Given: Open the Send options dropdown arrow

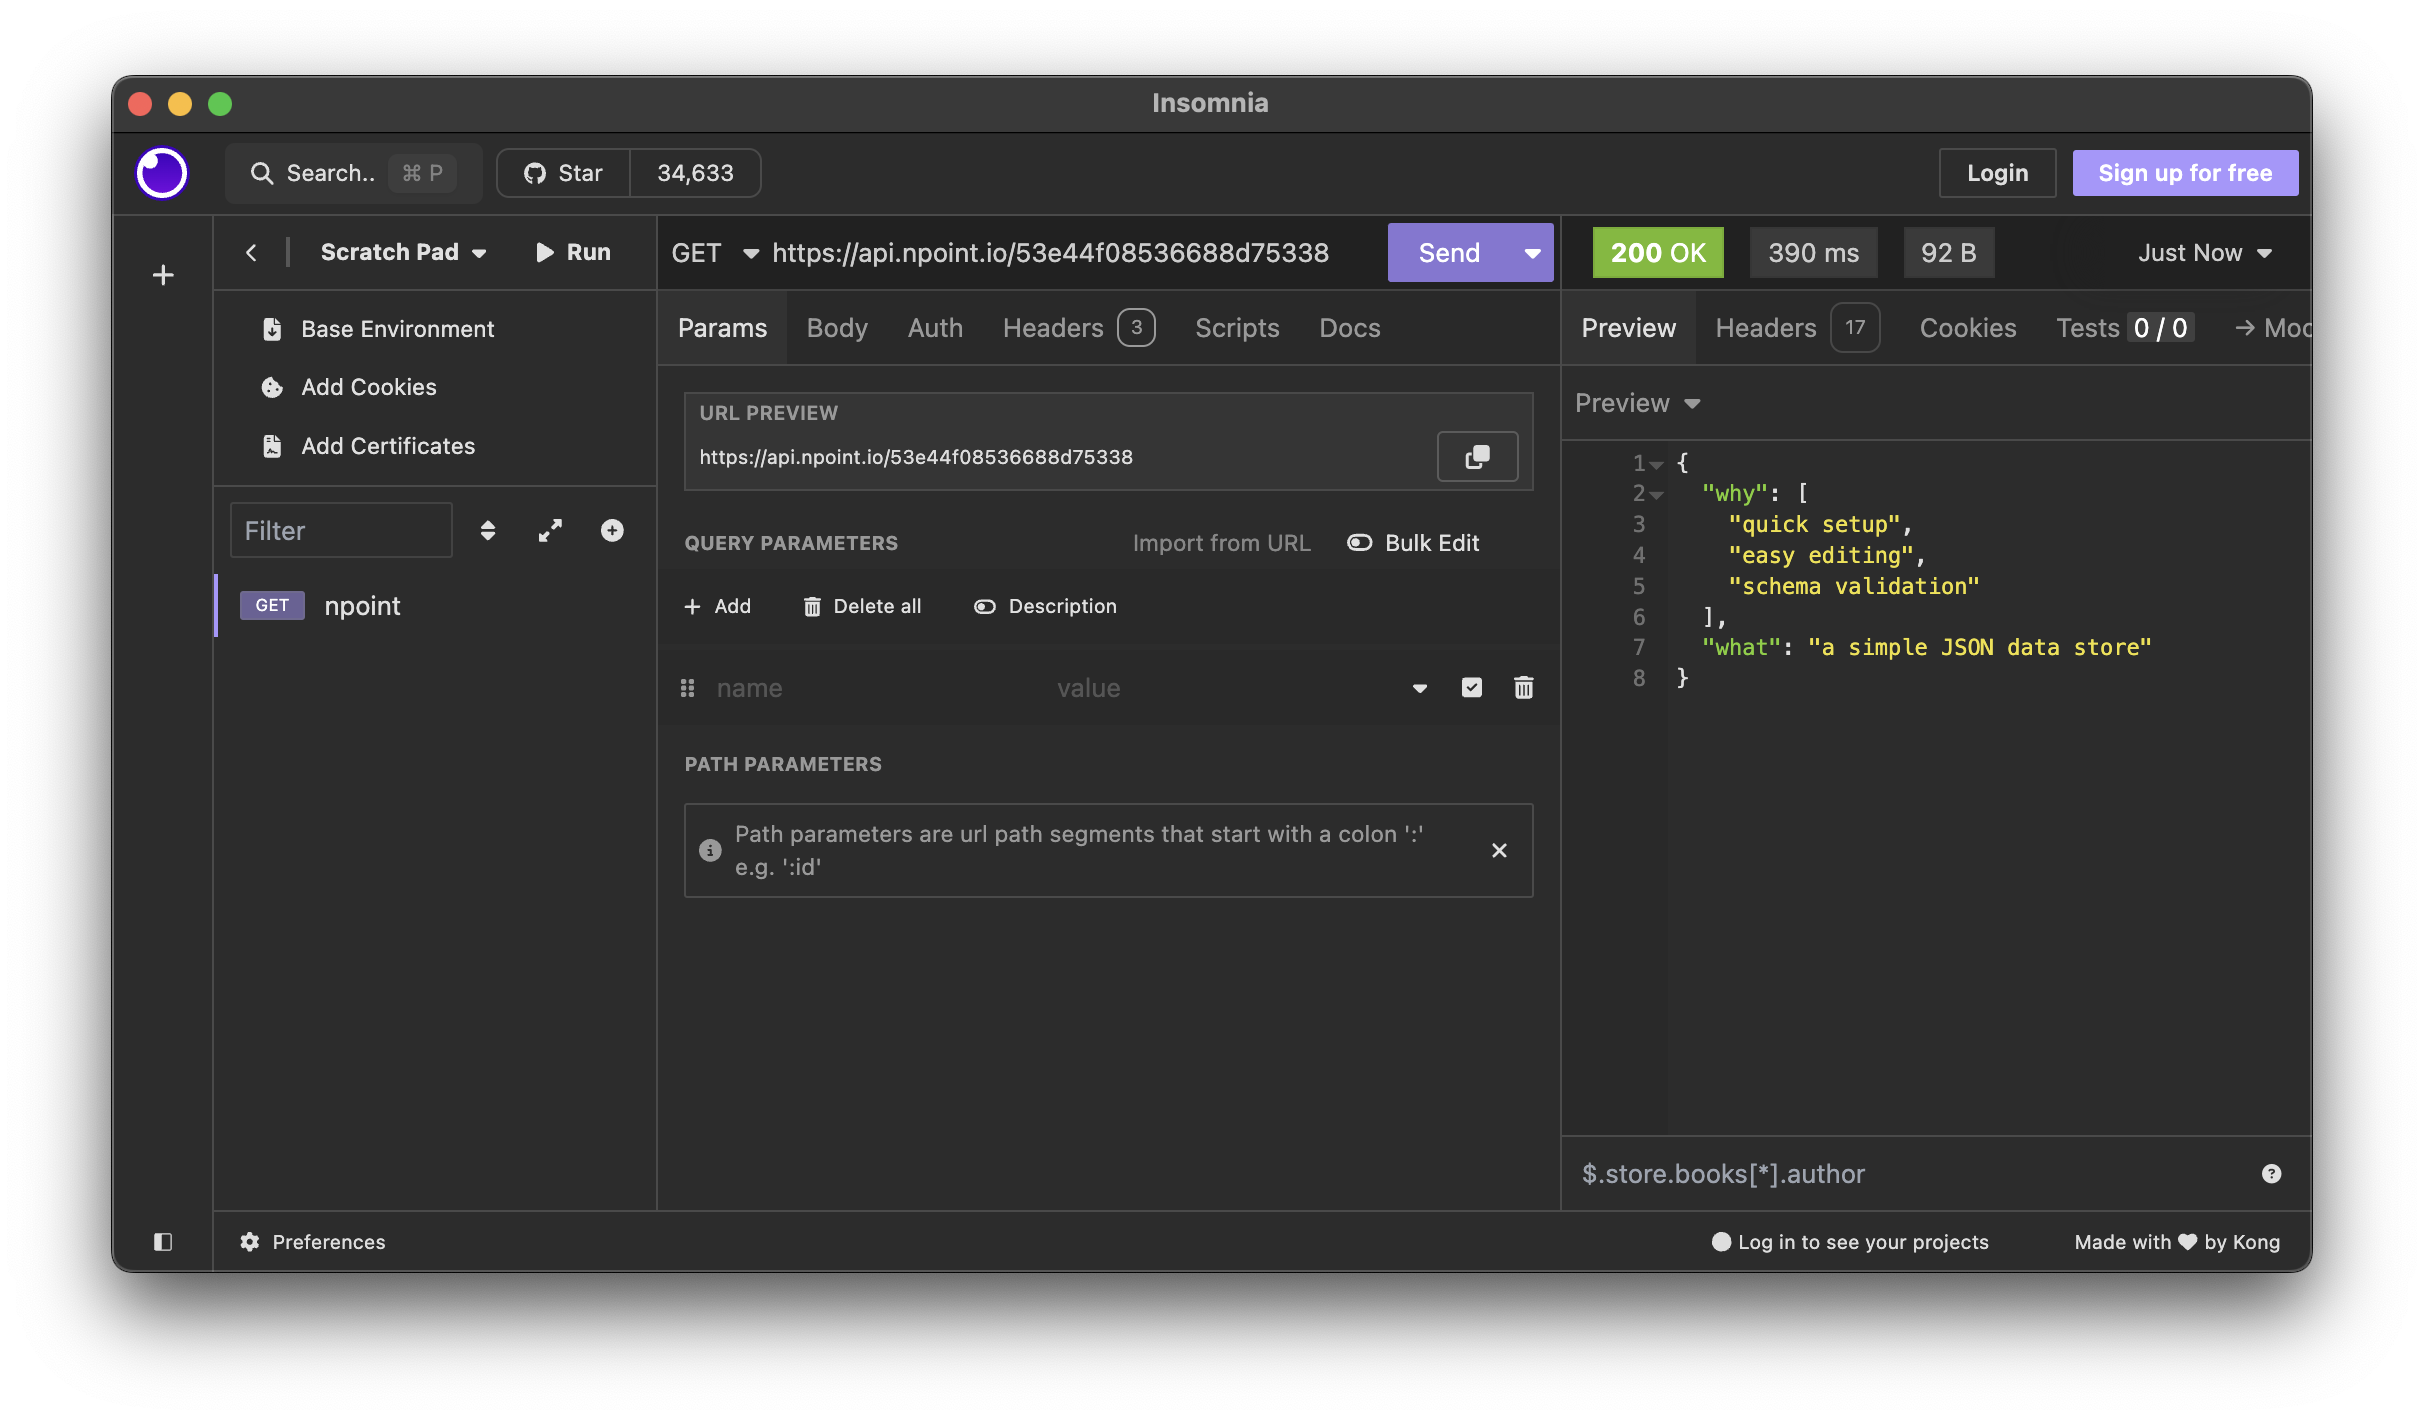Looking at the screenshot, I should pos(1531,253).
